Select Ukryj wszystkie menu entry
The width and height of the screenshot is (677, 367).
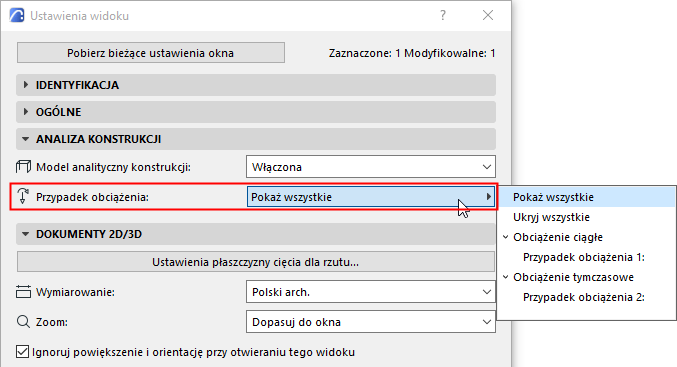coord(586,217)
